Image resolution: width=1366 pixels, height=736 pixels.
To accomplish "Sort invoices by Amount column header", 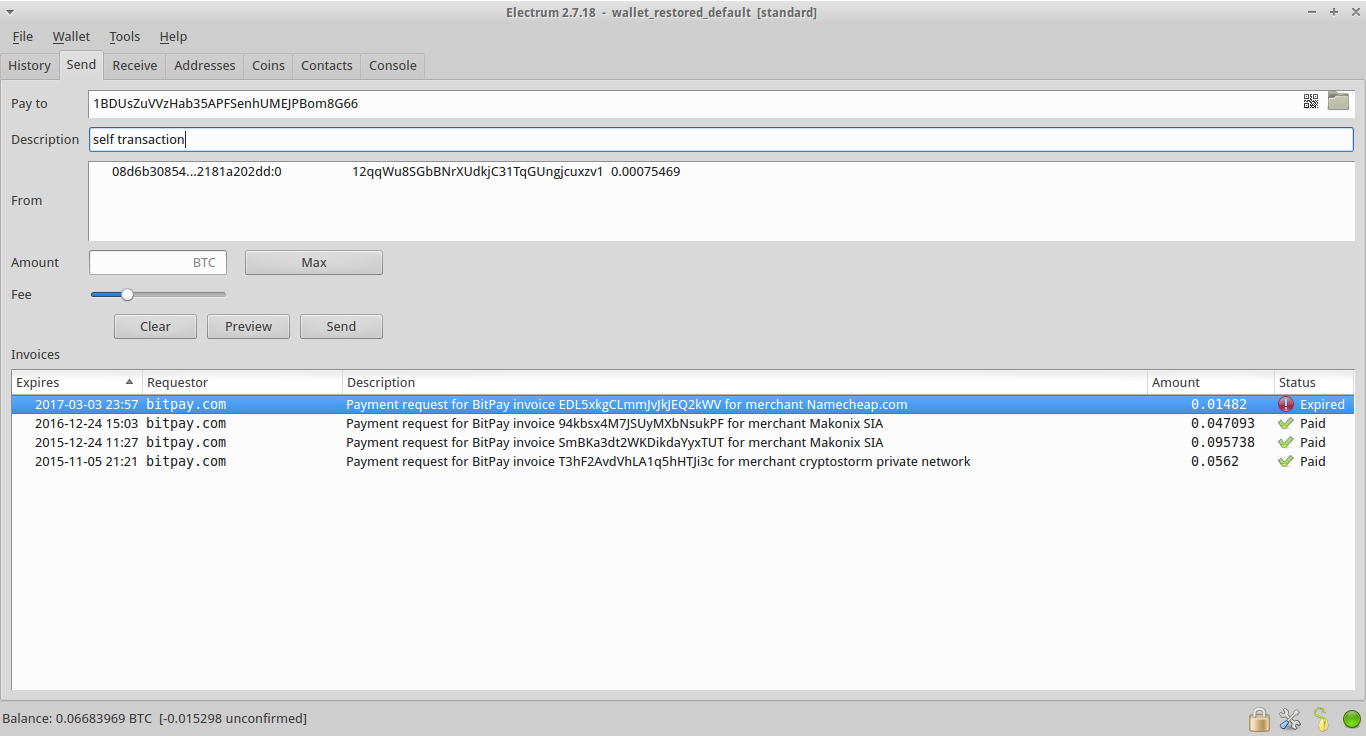I will tap(1210, 383).
